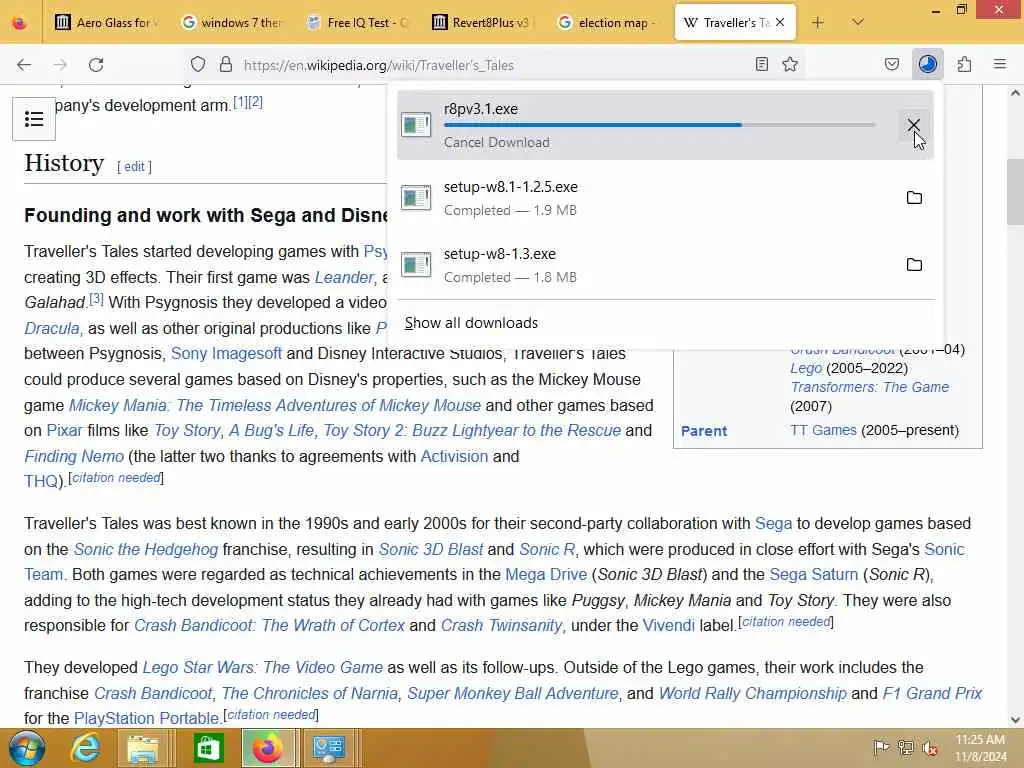Go forward with the forward arrow
This screenshot has height=768, width=1024.
(x=60, y=65)
